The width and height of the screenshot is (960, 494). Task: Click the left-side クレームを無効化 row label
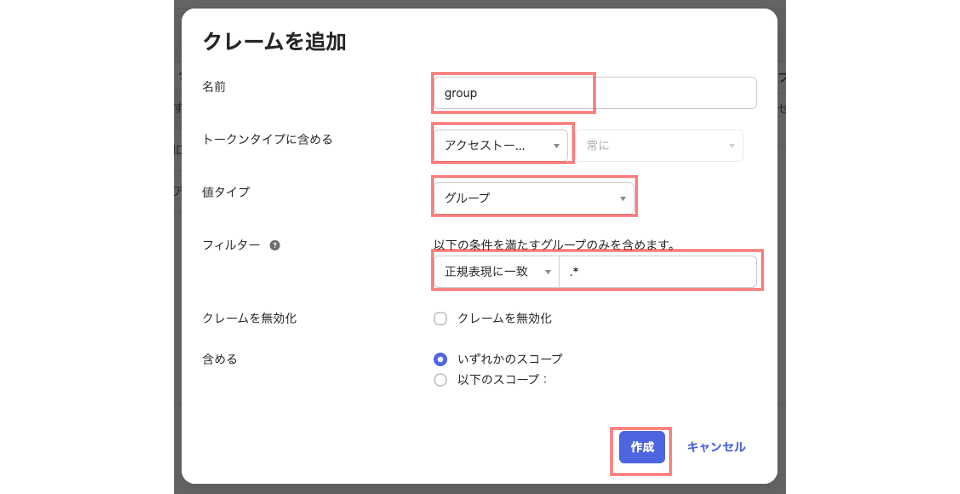[249, 319]
